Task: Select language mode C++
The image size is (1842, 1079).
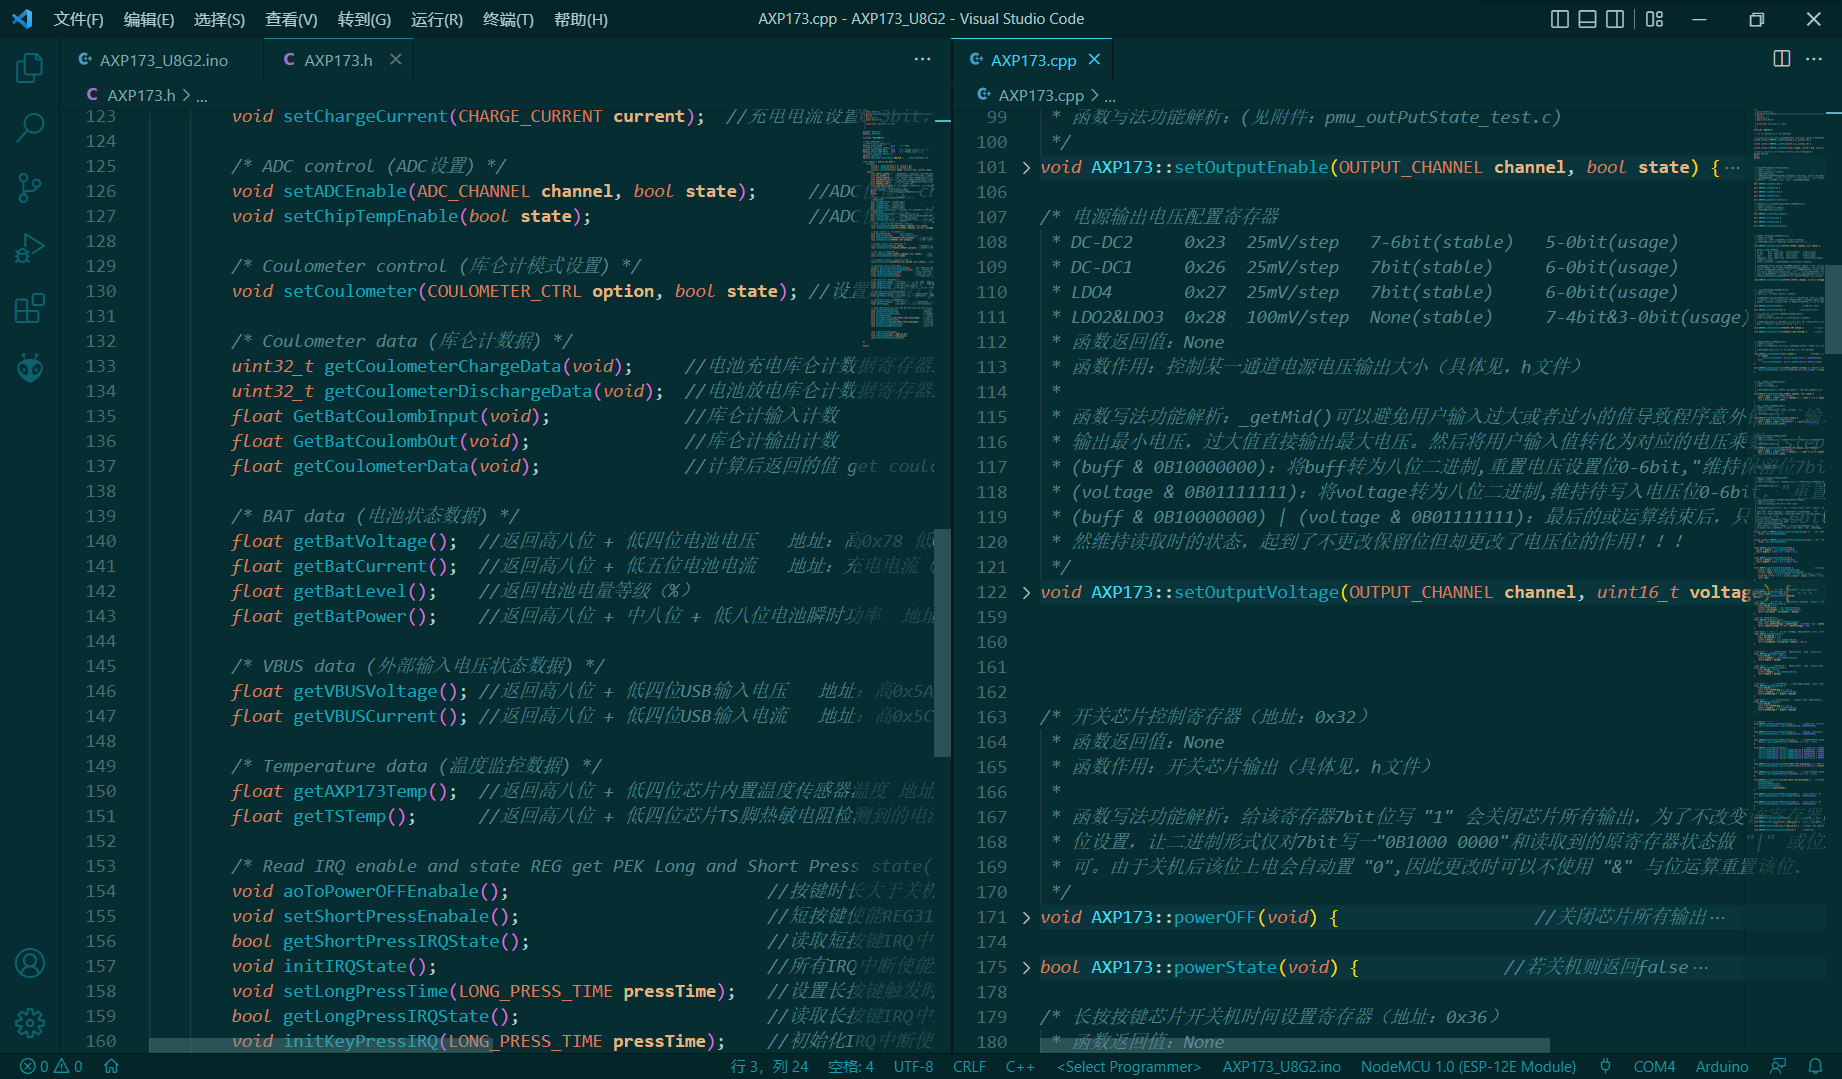Action: pyautogui.click(x=1020, y=1067)
